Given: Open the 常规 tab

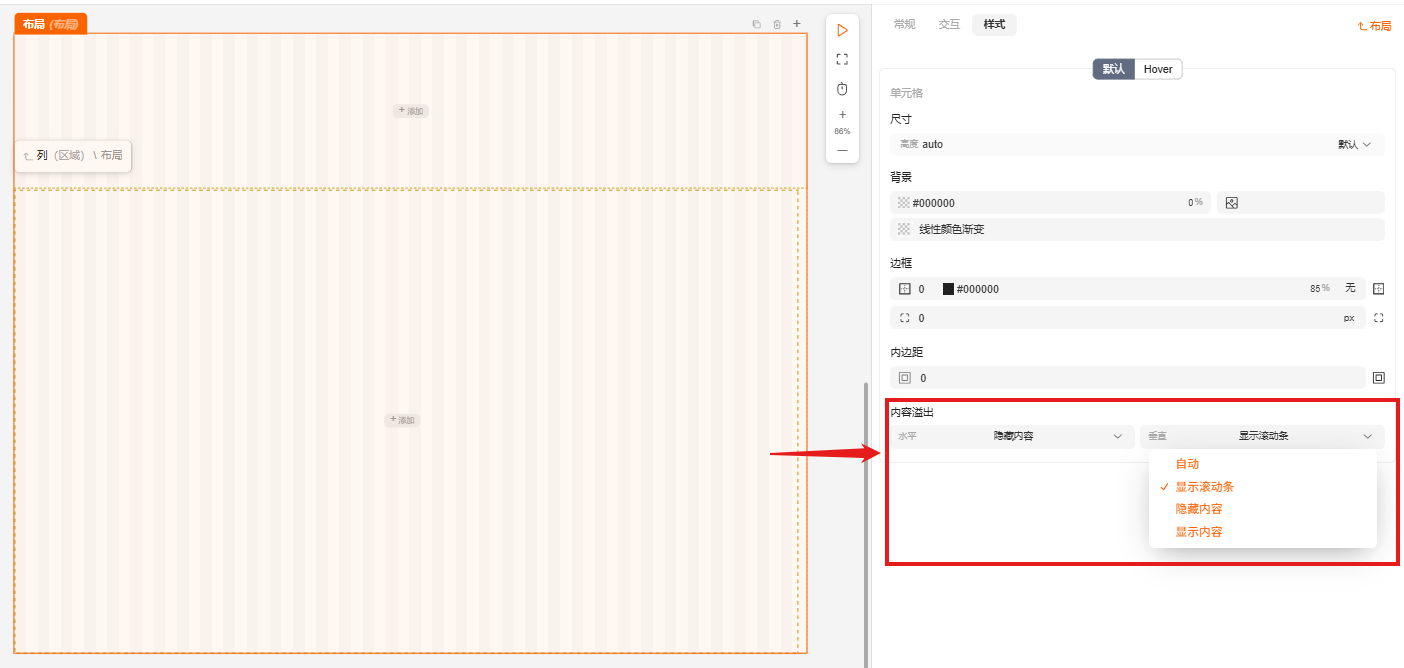Looking at the screenshot, I should point(904,24).
